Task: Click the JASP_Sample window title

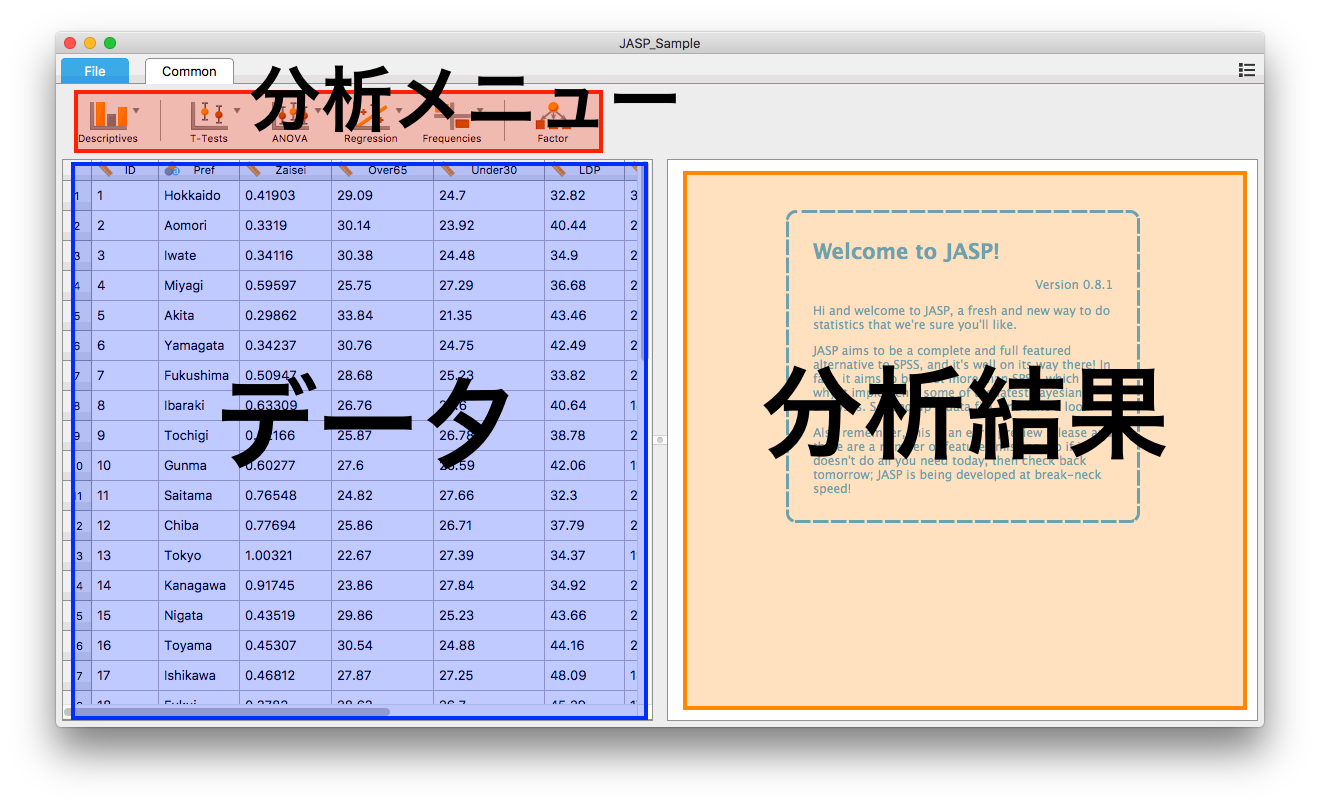Action: click(660, 43)
